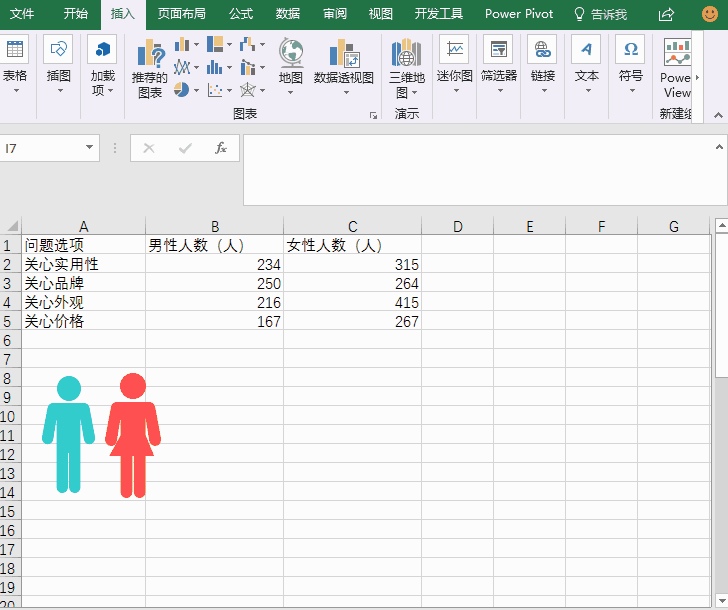Select cell 男性人数（人）

coord(214,245)
